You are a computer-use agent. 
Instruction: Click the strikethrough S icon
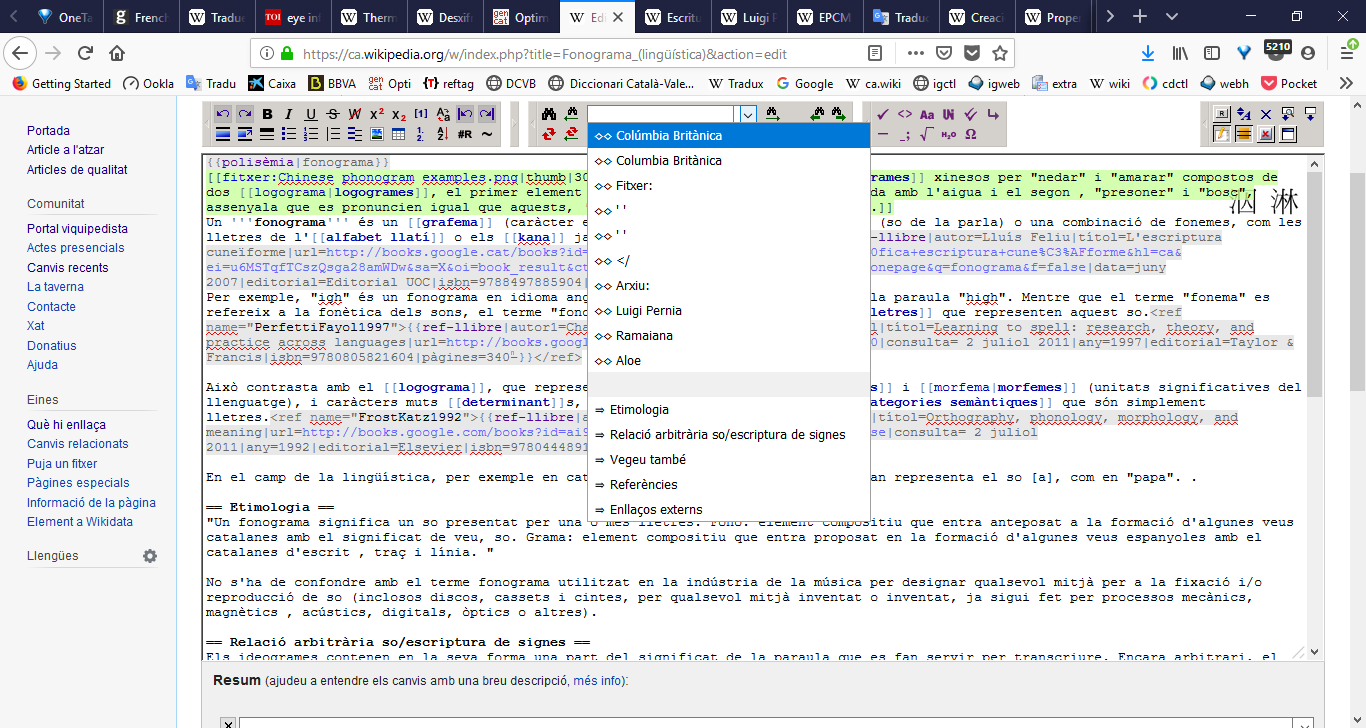[333, 114]
